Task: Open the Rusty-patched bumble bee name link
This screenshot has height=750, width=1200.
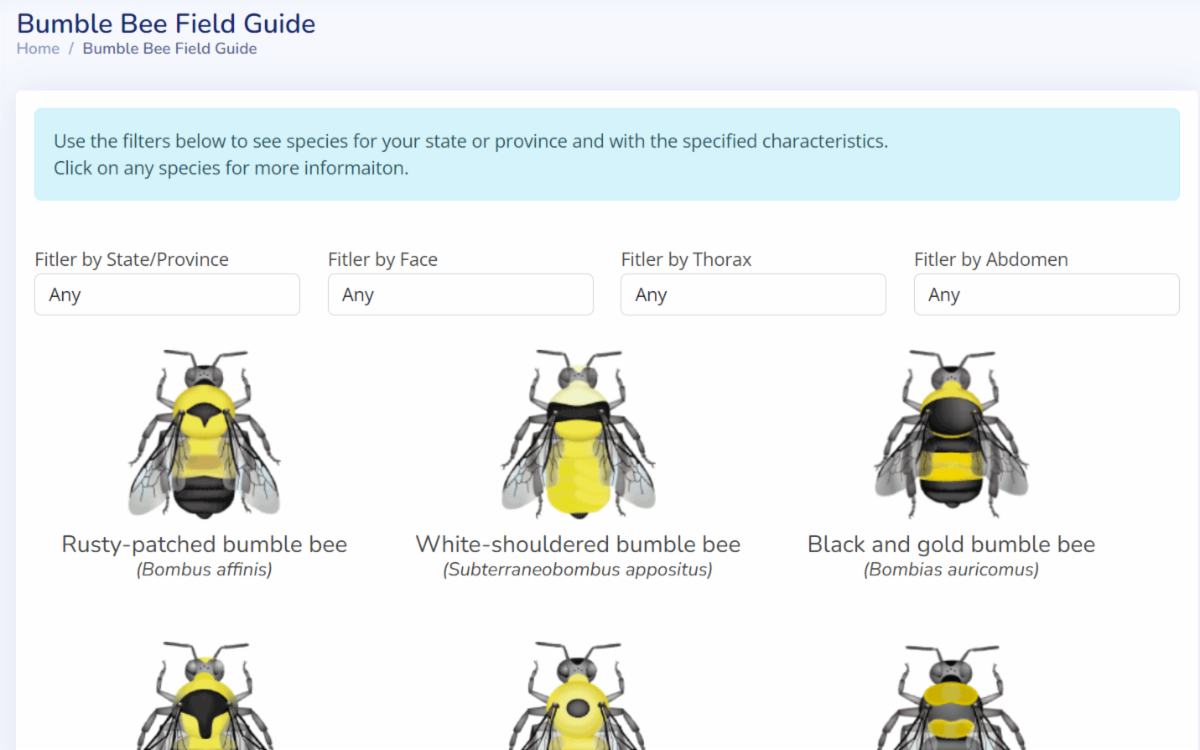Action: click(x=204, y=545)
